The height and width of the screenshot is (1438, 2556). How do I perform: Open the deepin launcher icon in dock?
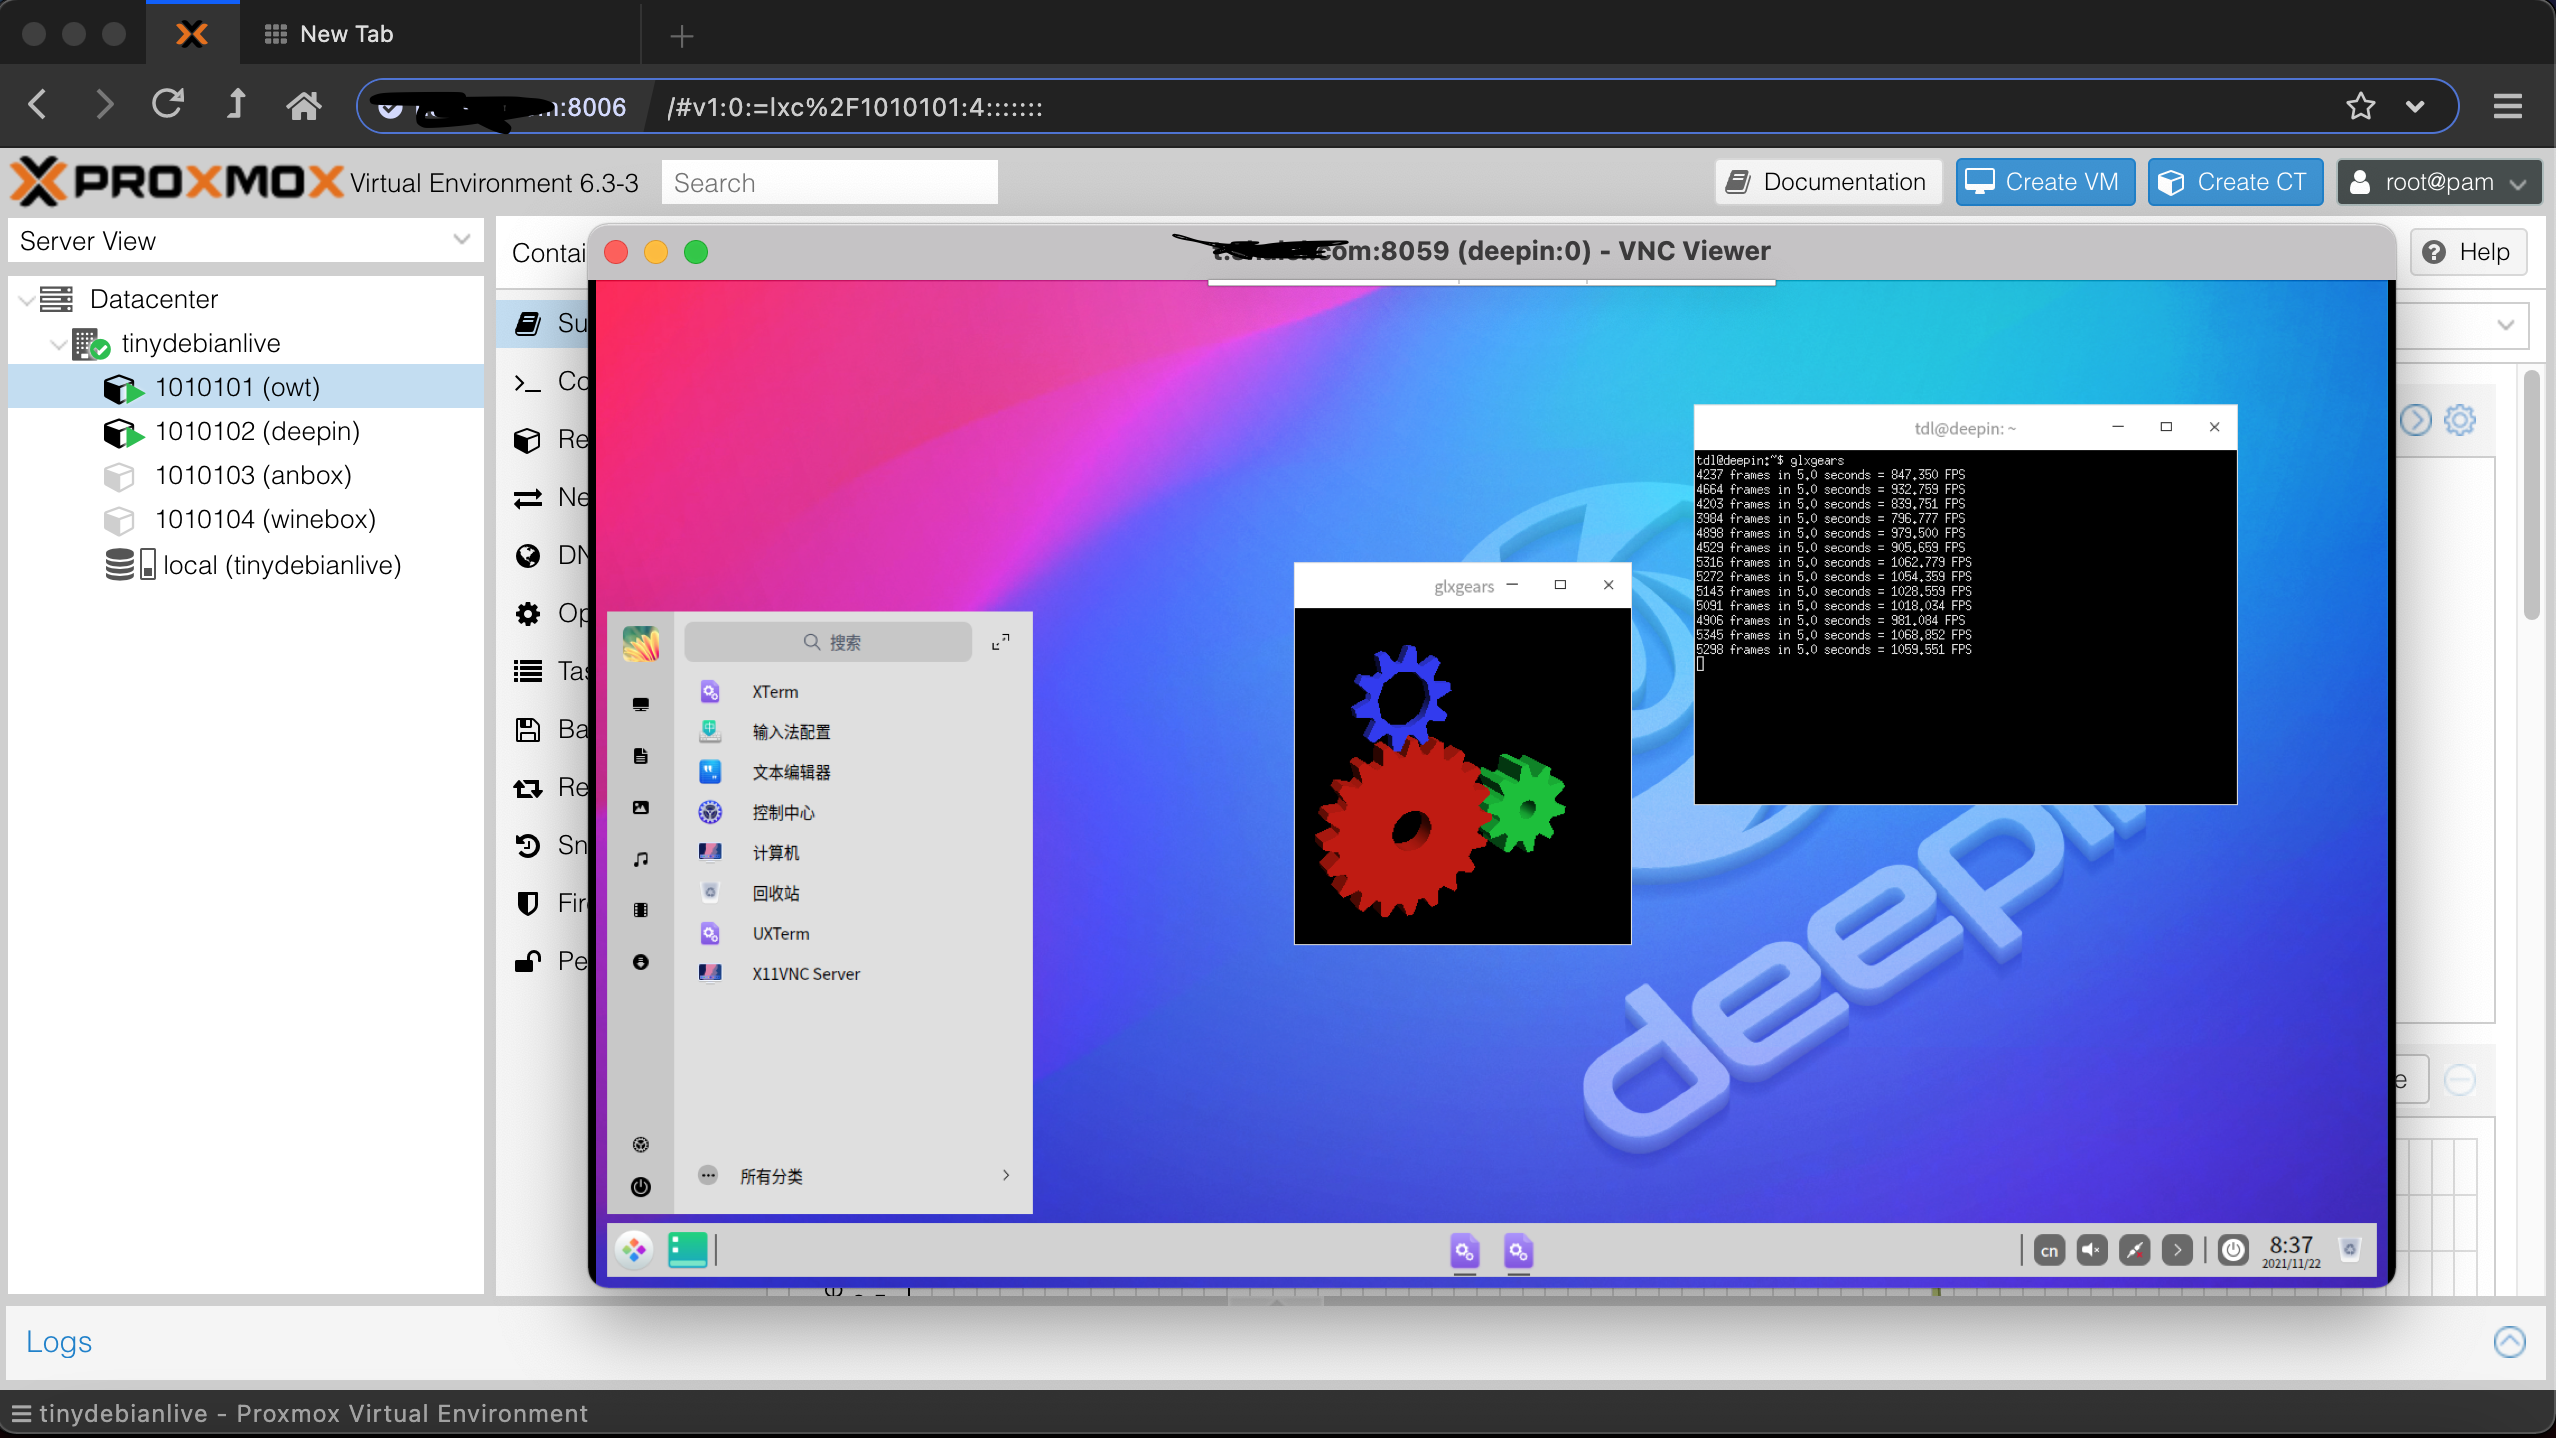(634, 1250)
